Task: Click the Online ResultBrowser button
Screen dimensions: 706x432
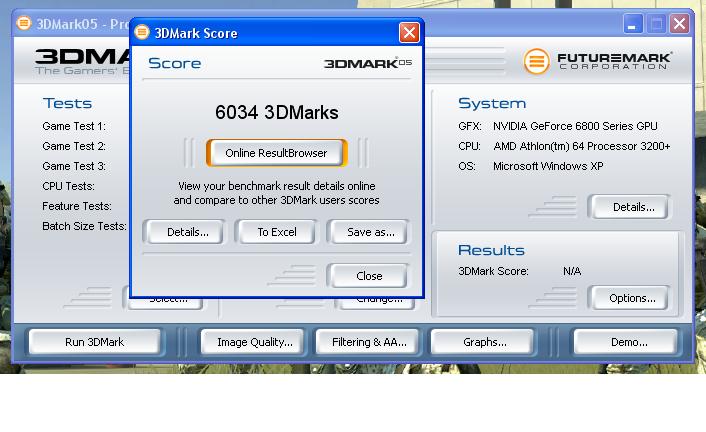Action: [276, 153]
